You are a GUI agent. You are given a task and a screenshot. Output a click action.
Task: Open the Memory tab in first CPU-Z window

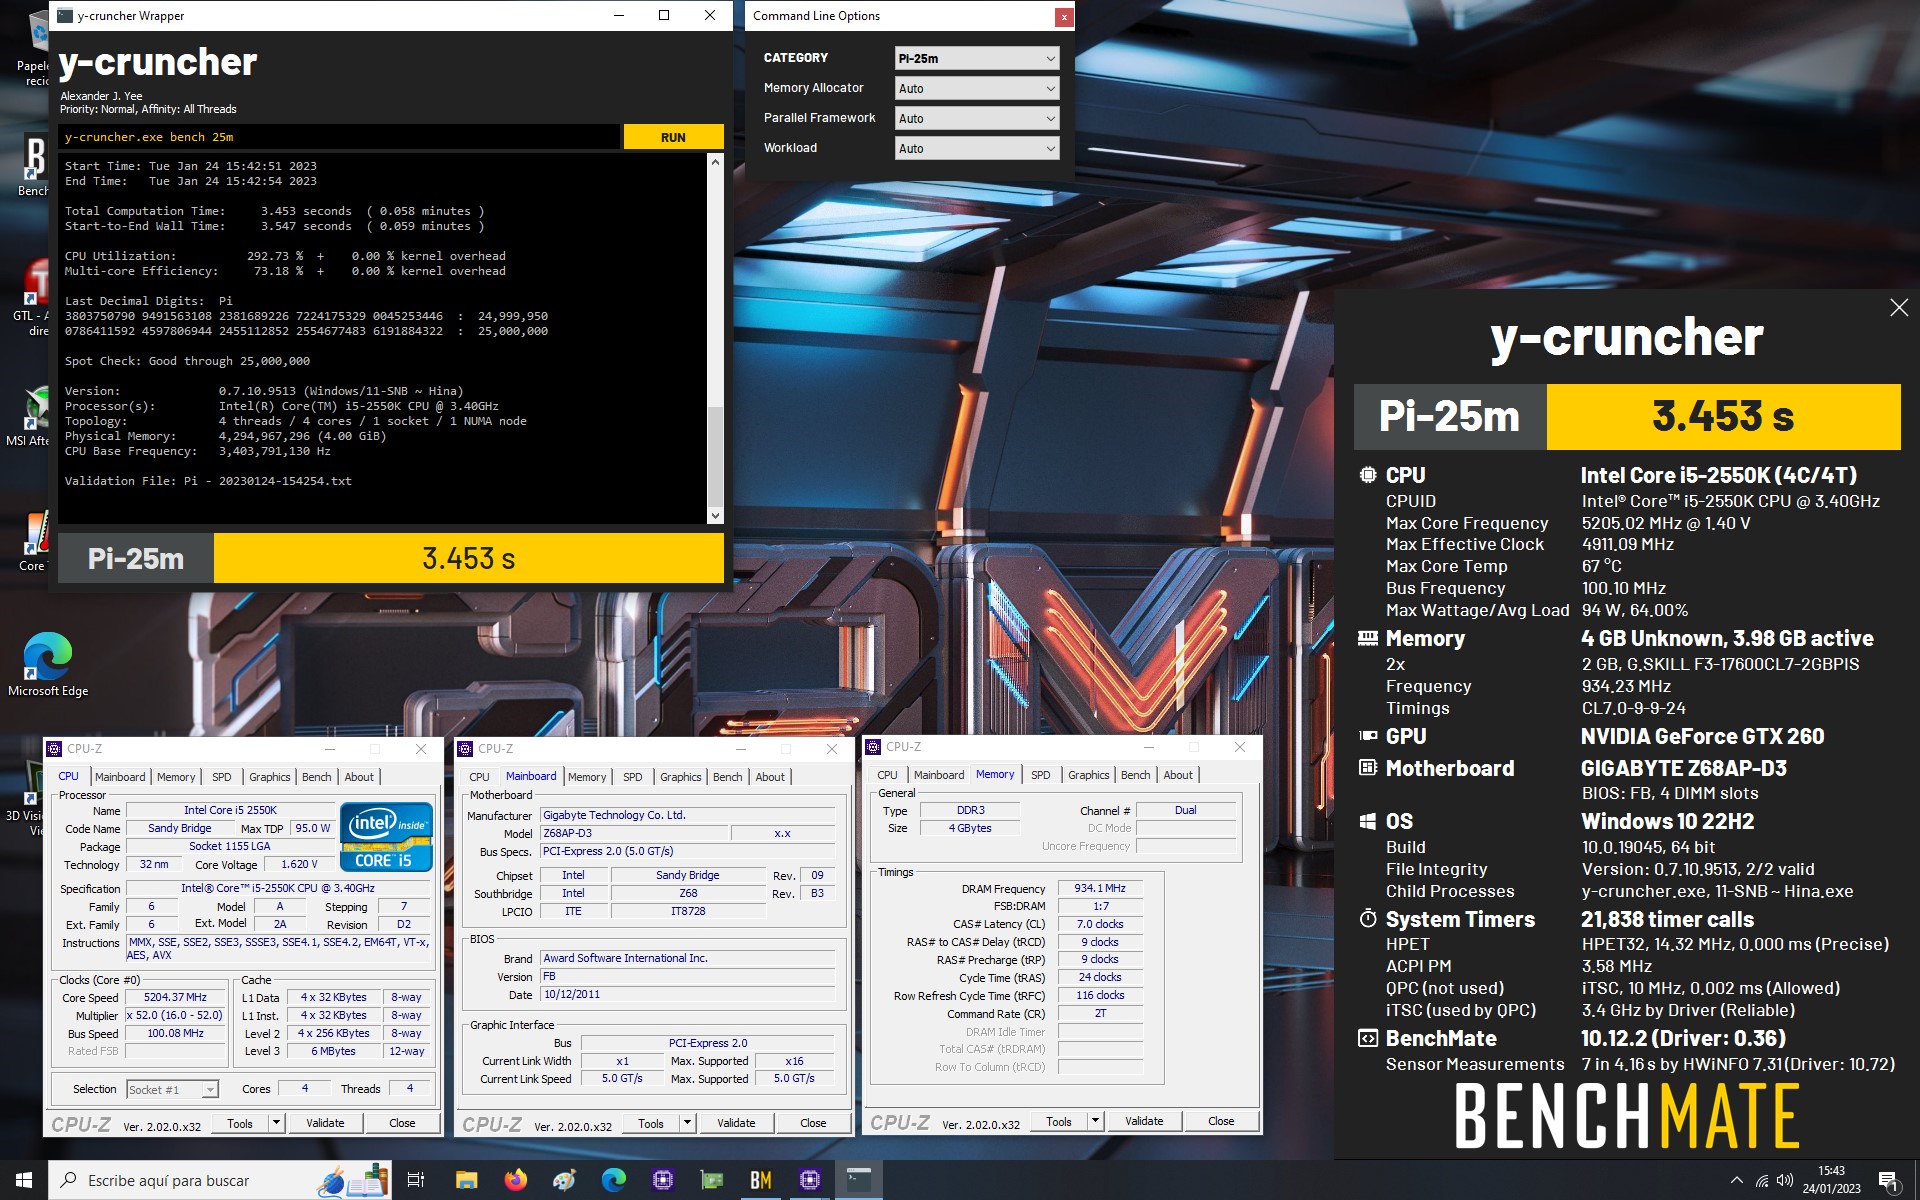pyautogui.click(x=176, y=777)
